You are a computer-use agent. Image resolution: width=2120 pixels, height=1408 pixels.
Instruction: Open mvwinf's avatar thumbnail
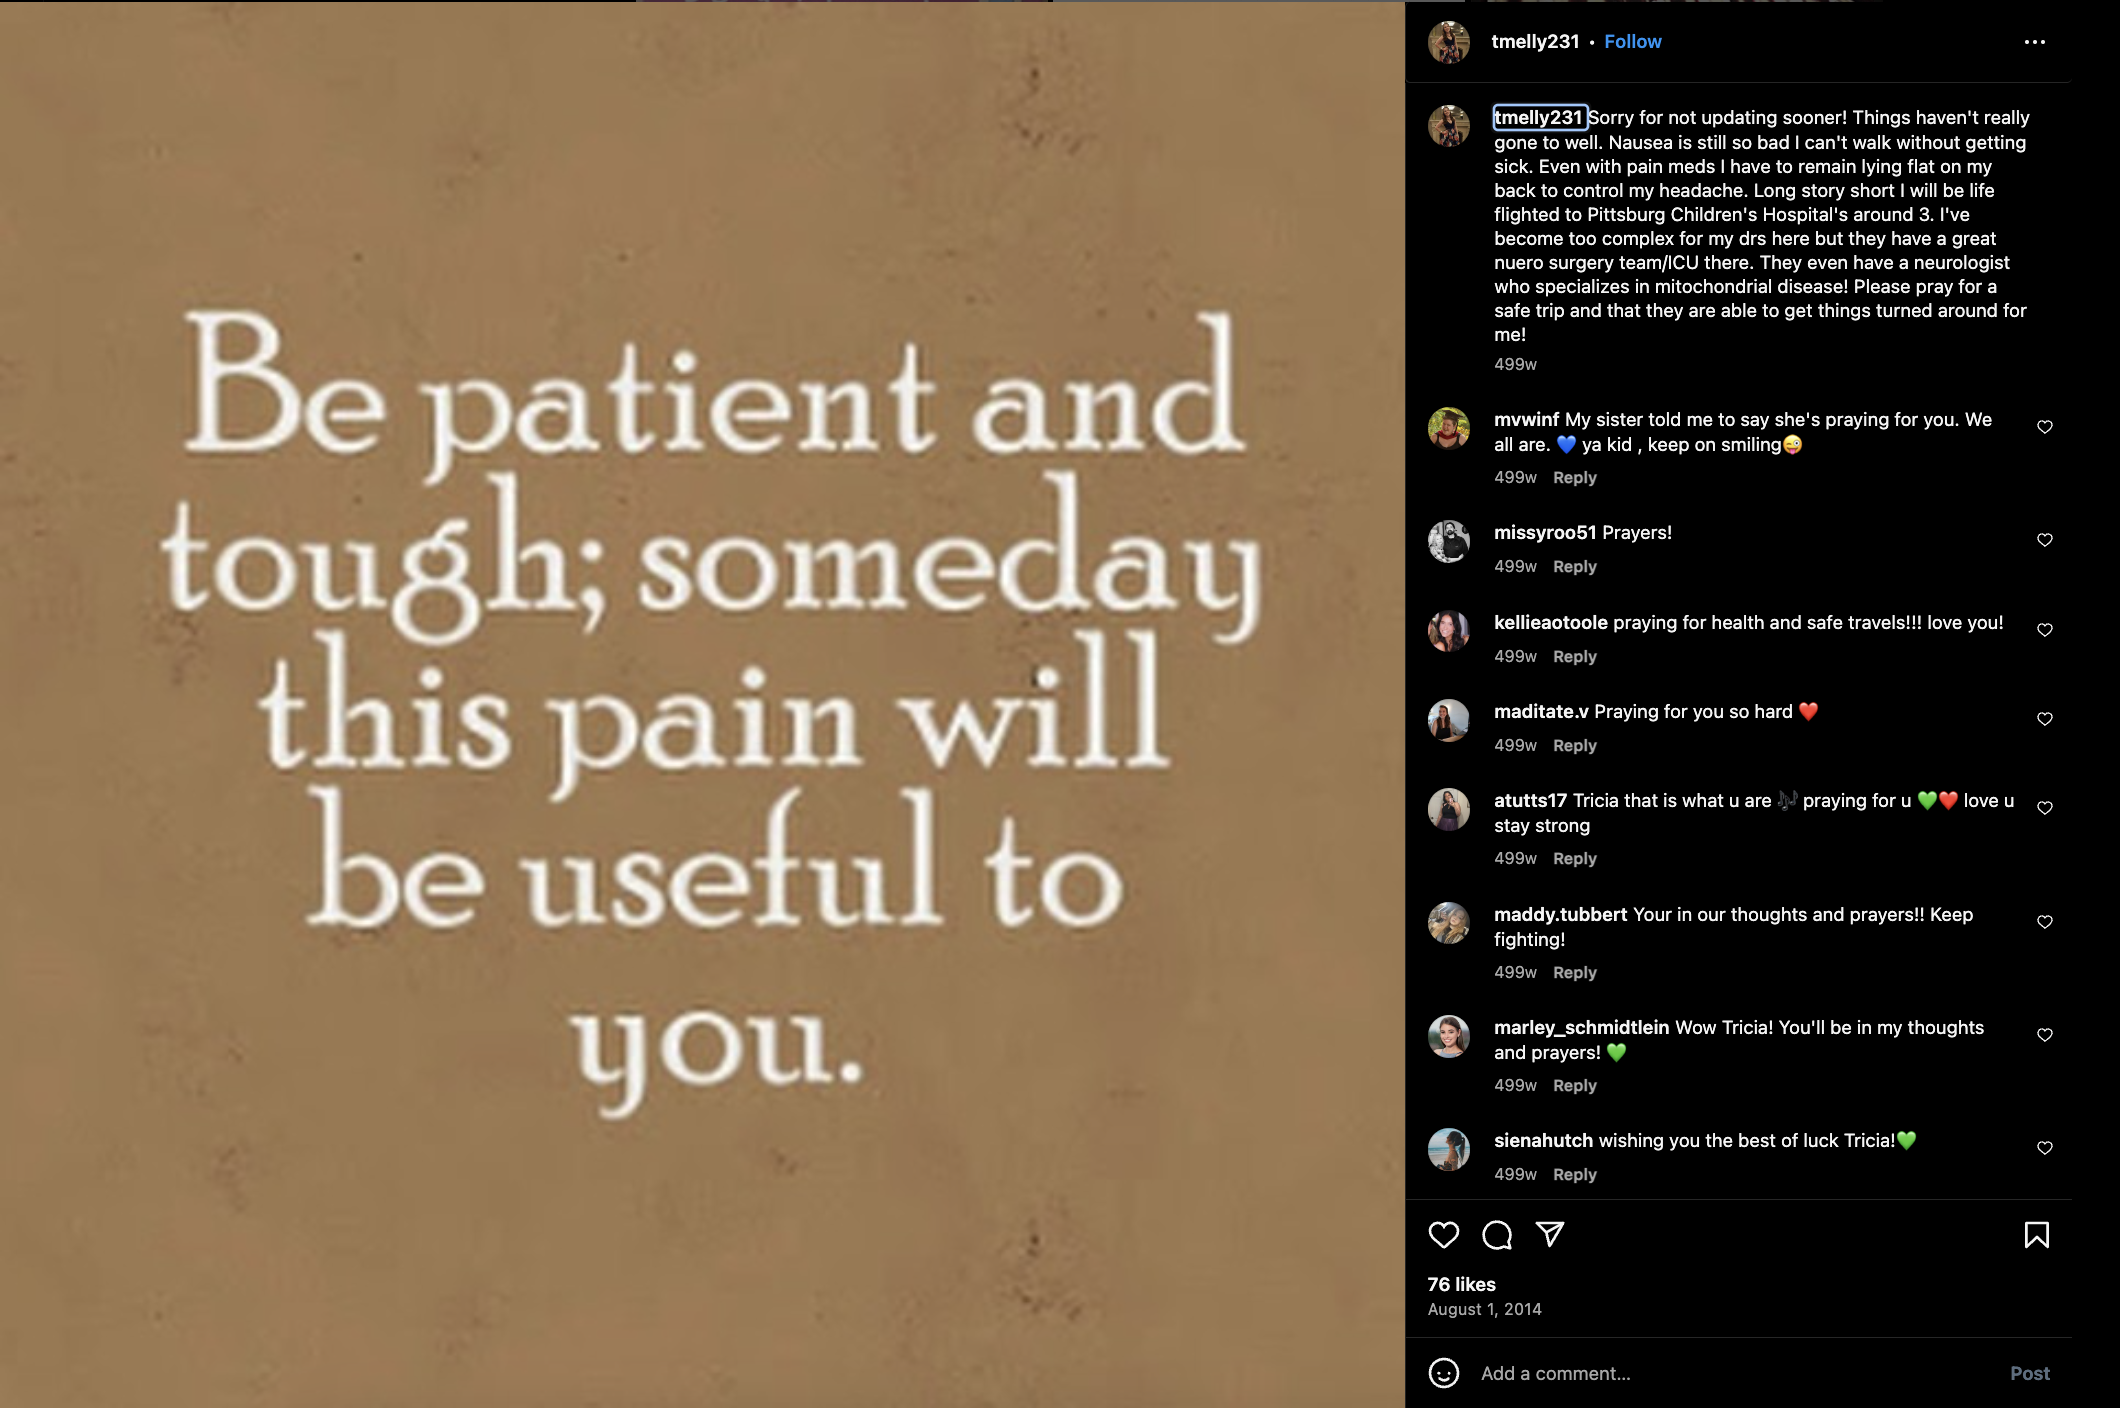pos(1448,428)
